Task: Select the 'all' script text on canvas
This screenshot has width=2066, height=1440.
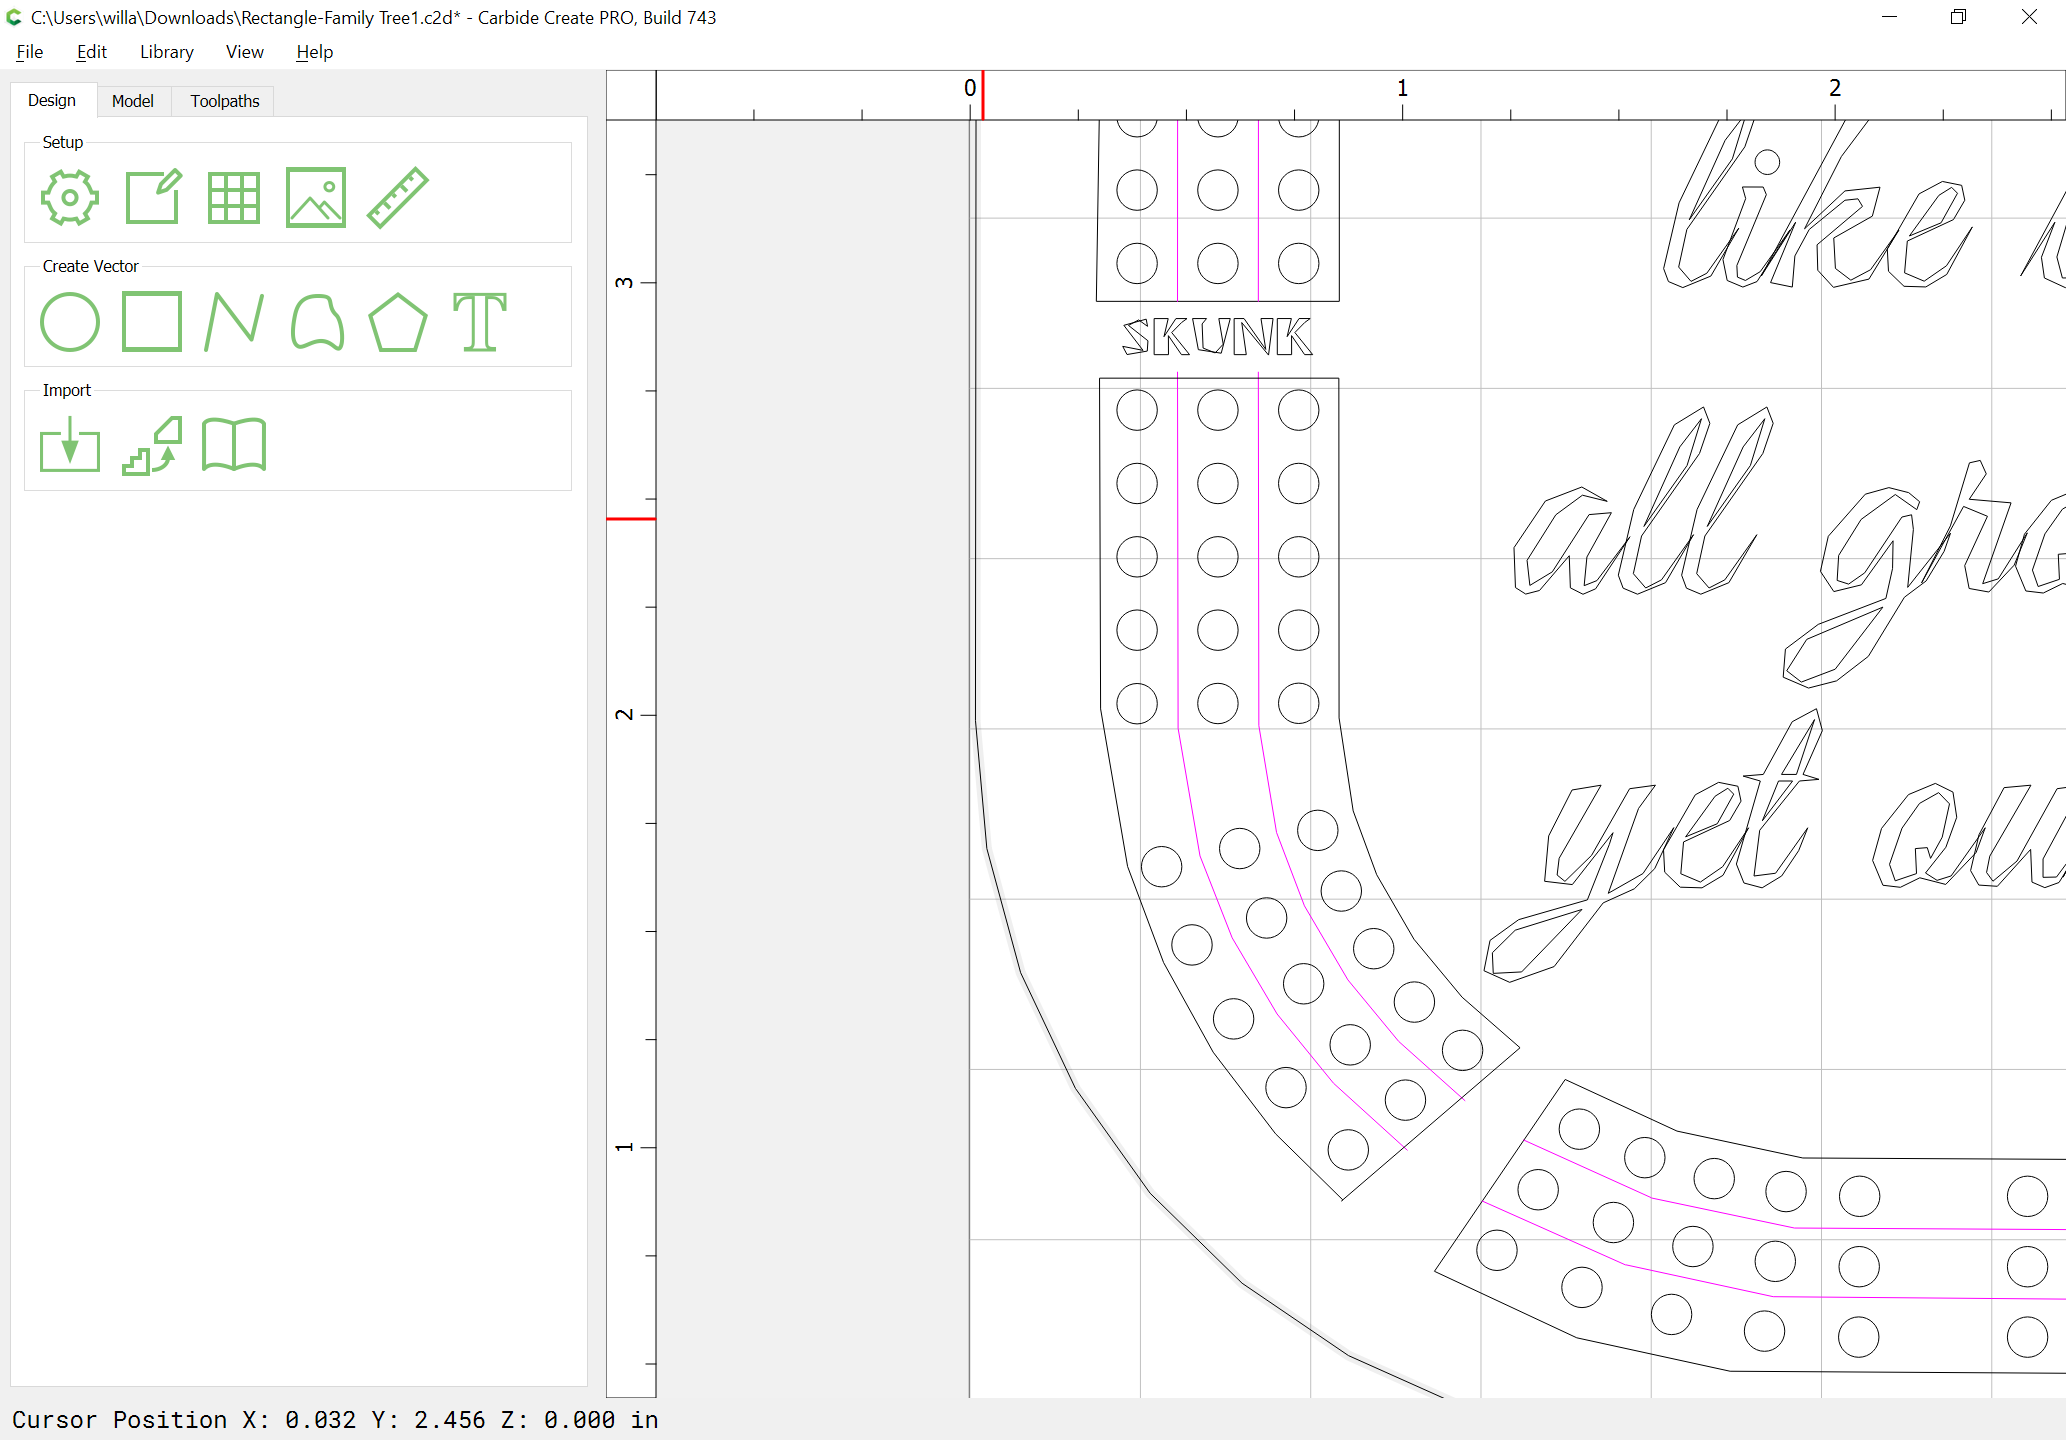Action: (x=1642, y=500)
